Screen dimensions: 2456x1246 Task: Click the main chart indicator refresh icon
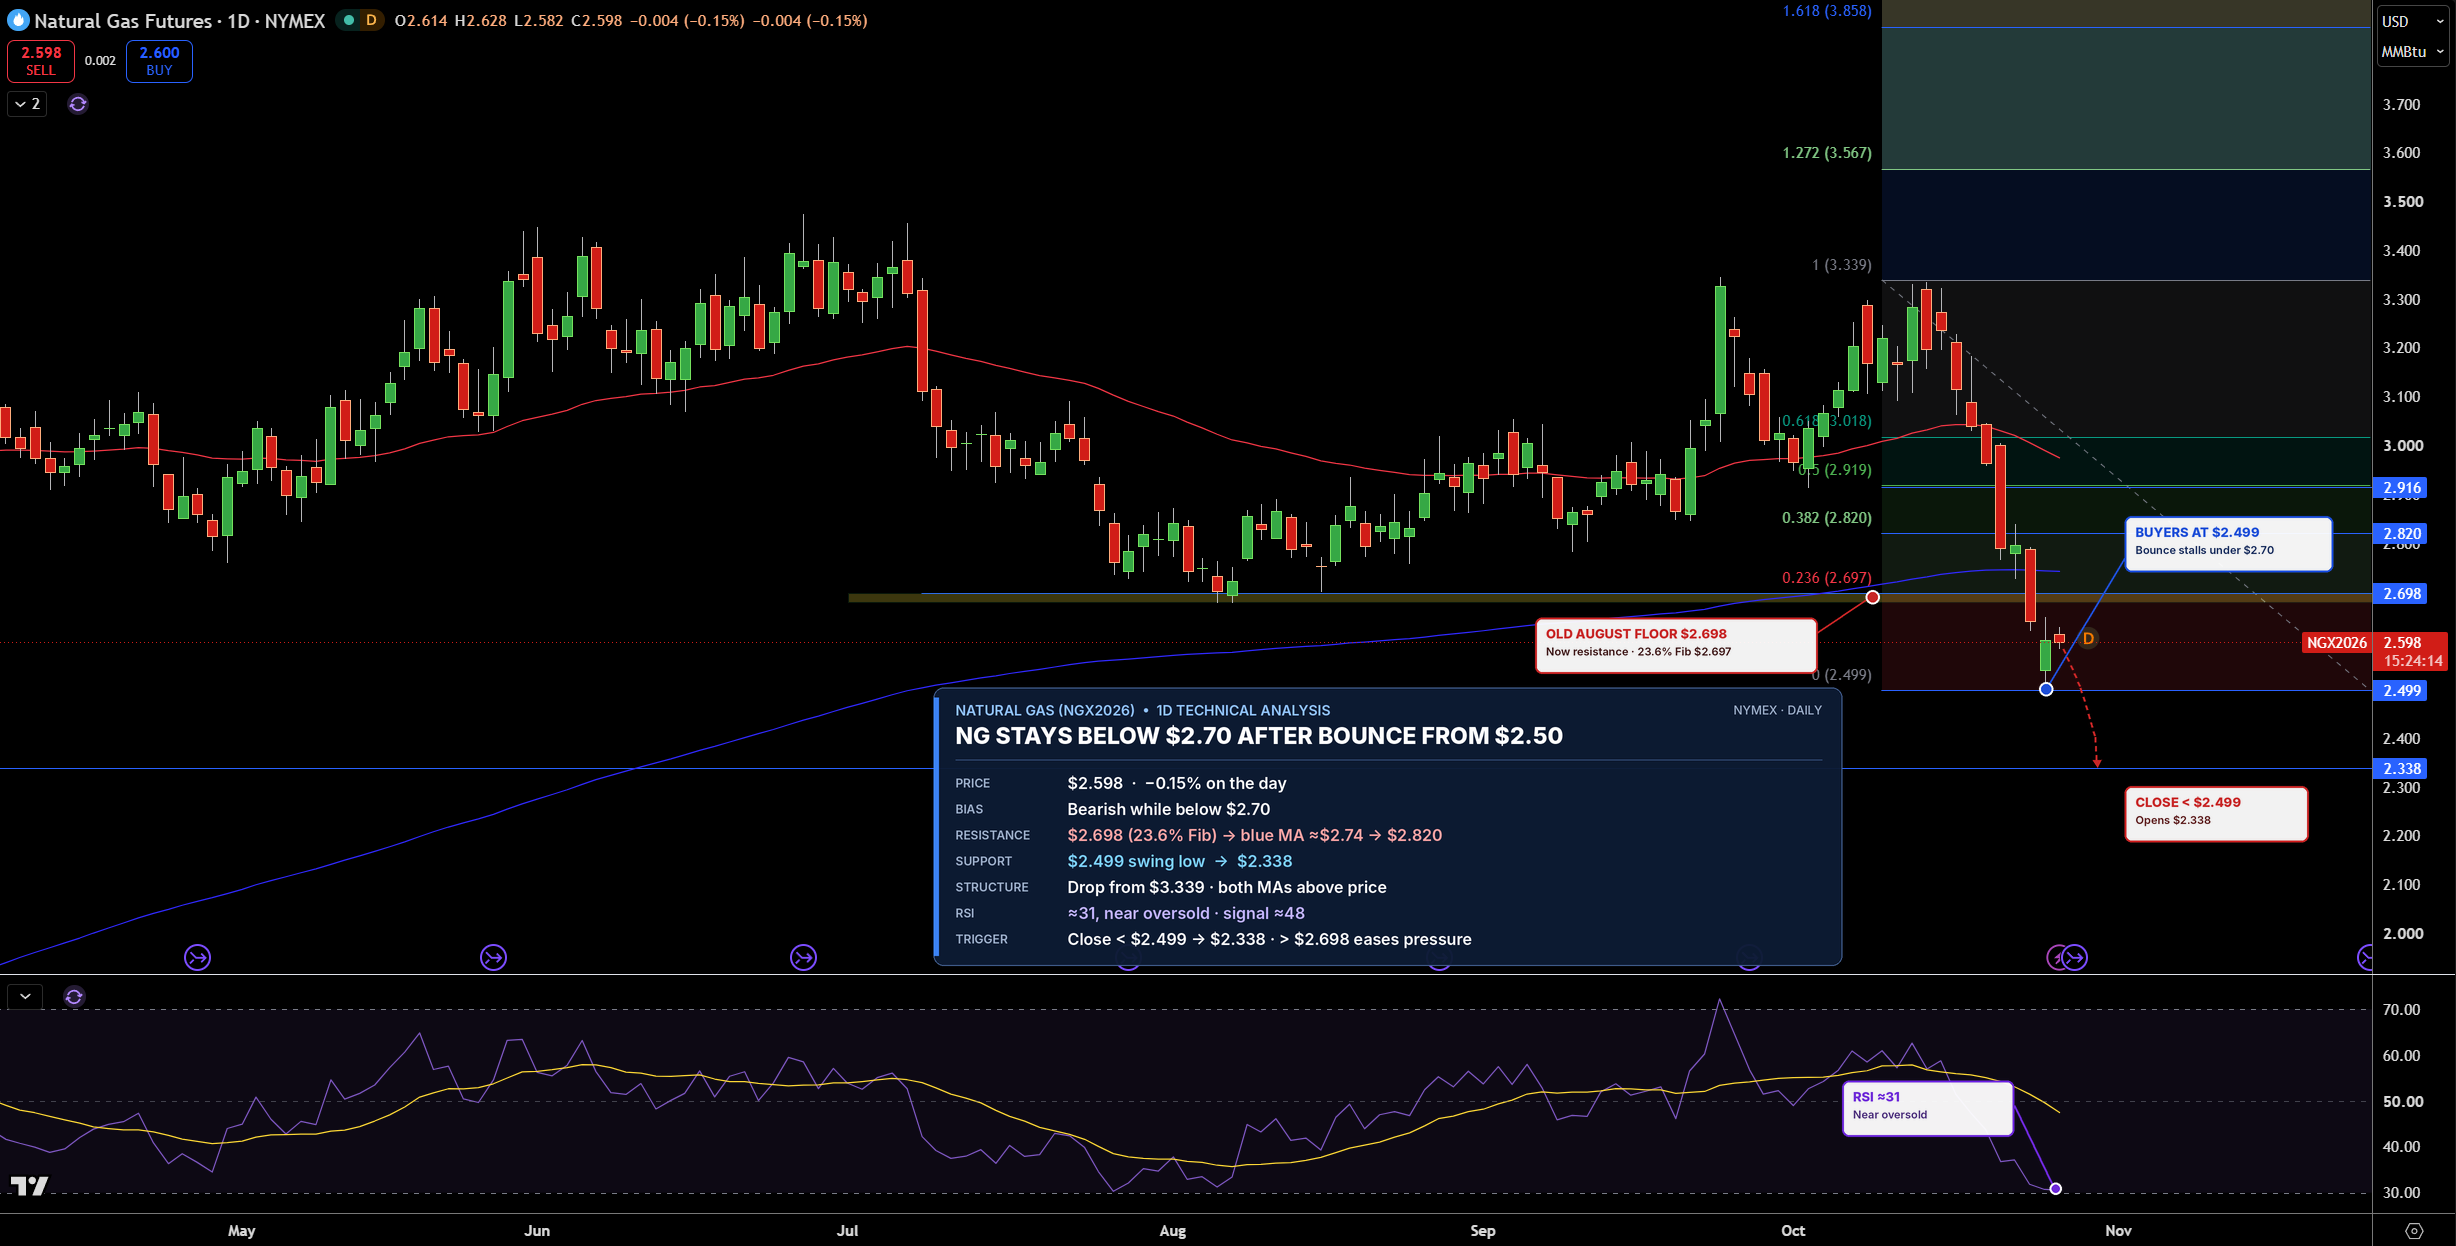pyautogui.click(x=78, y=104)
